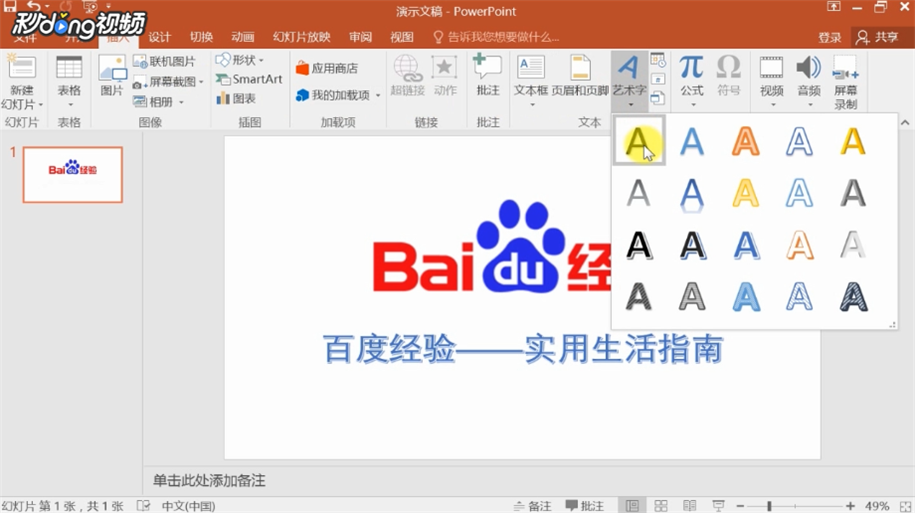Open the 设计 design tab
The width and height of the screenshot is (915, 513).
click(159, 37)
